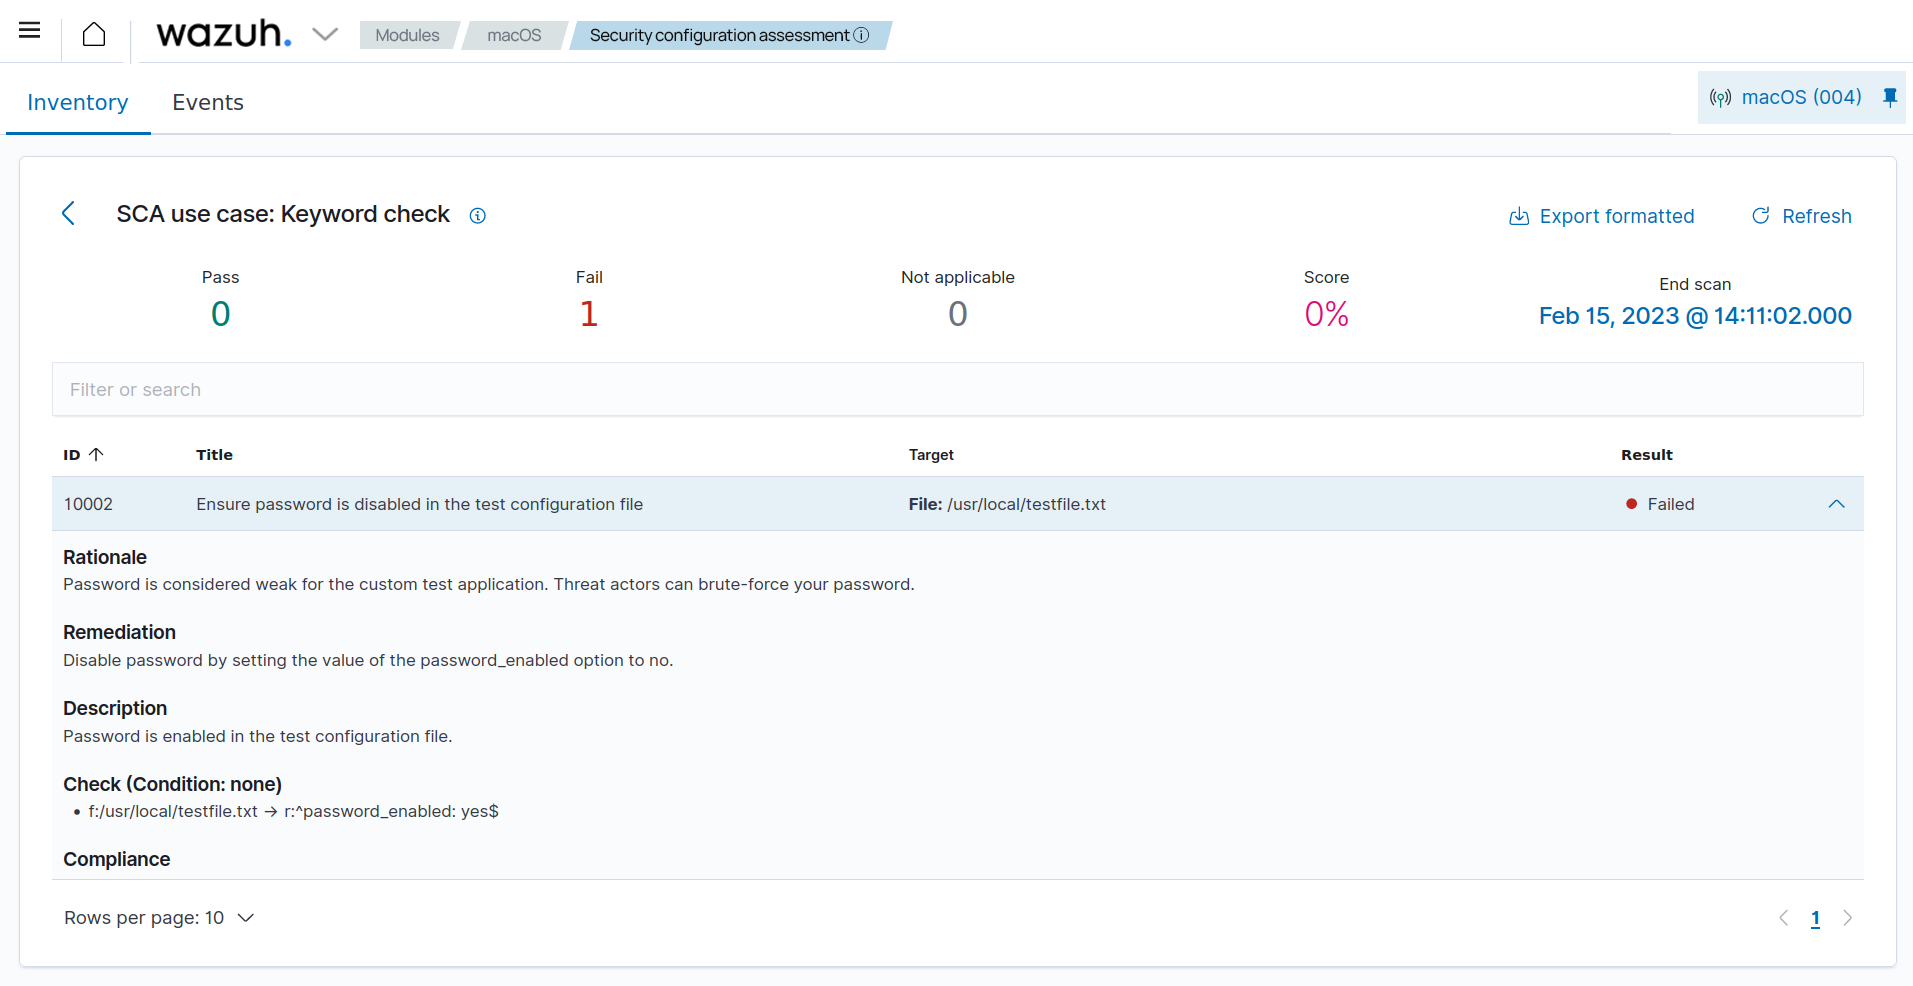Go to the home icon
The width and height of the screenshot is (1913, 986).
[x=94, y=34]
